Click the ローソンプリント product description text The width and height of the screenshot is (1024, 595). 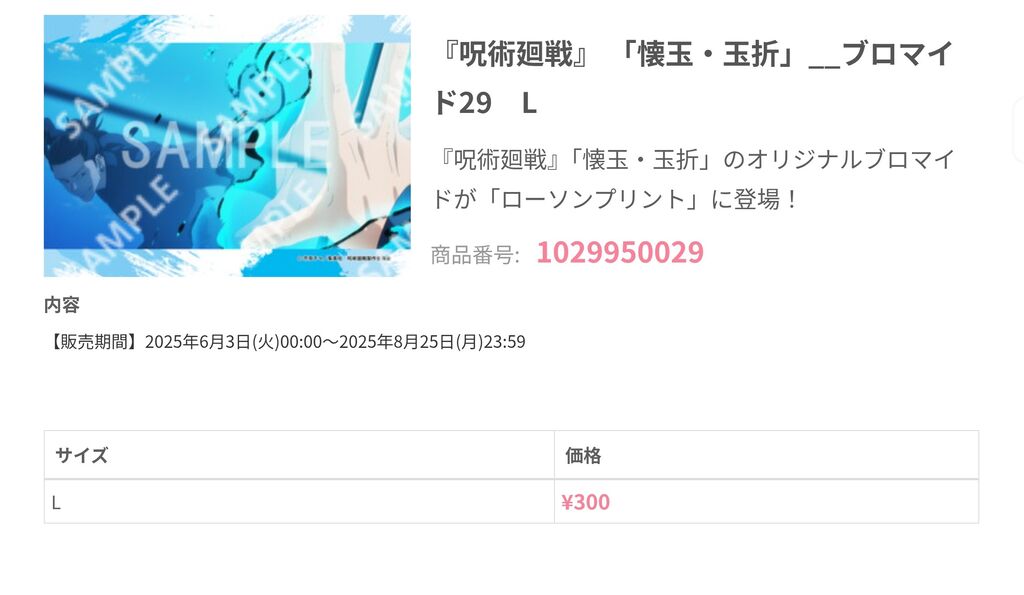[x=694, y=179]
